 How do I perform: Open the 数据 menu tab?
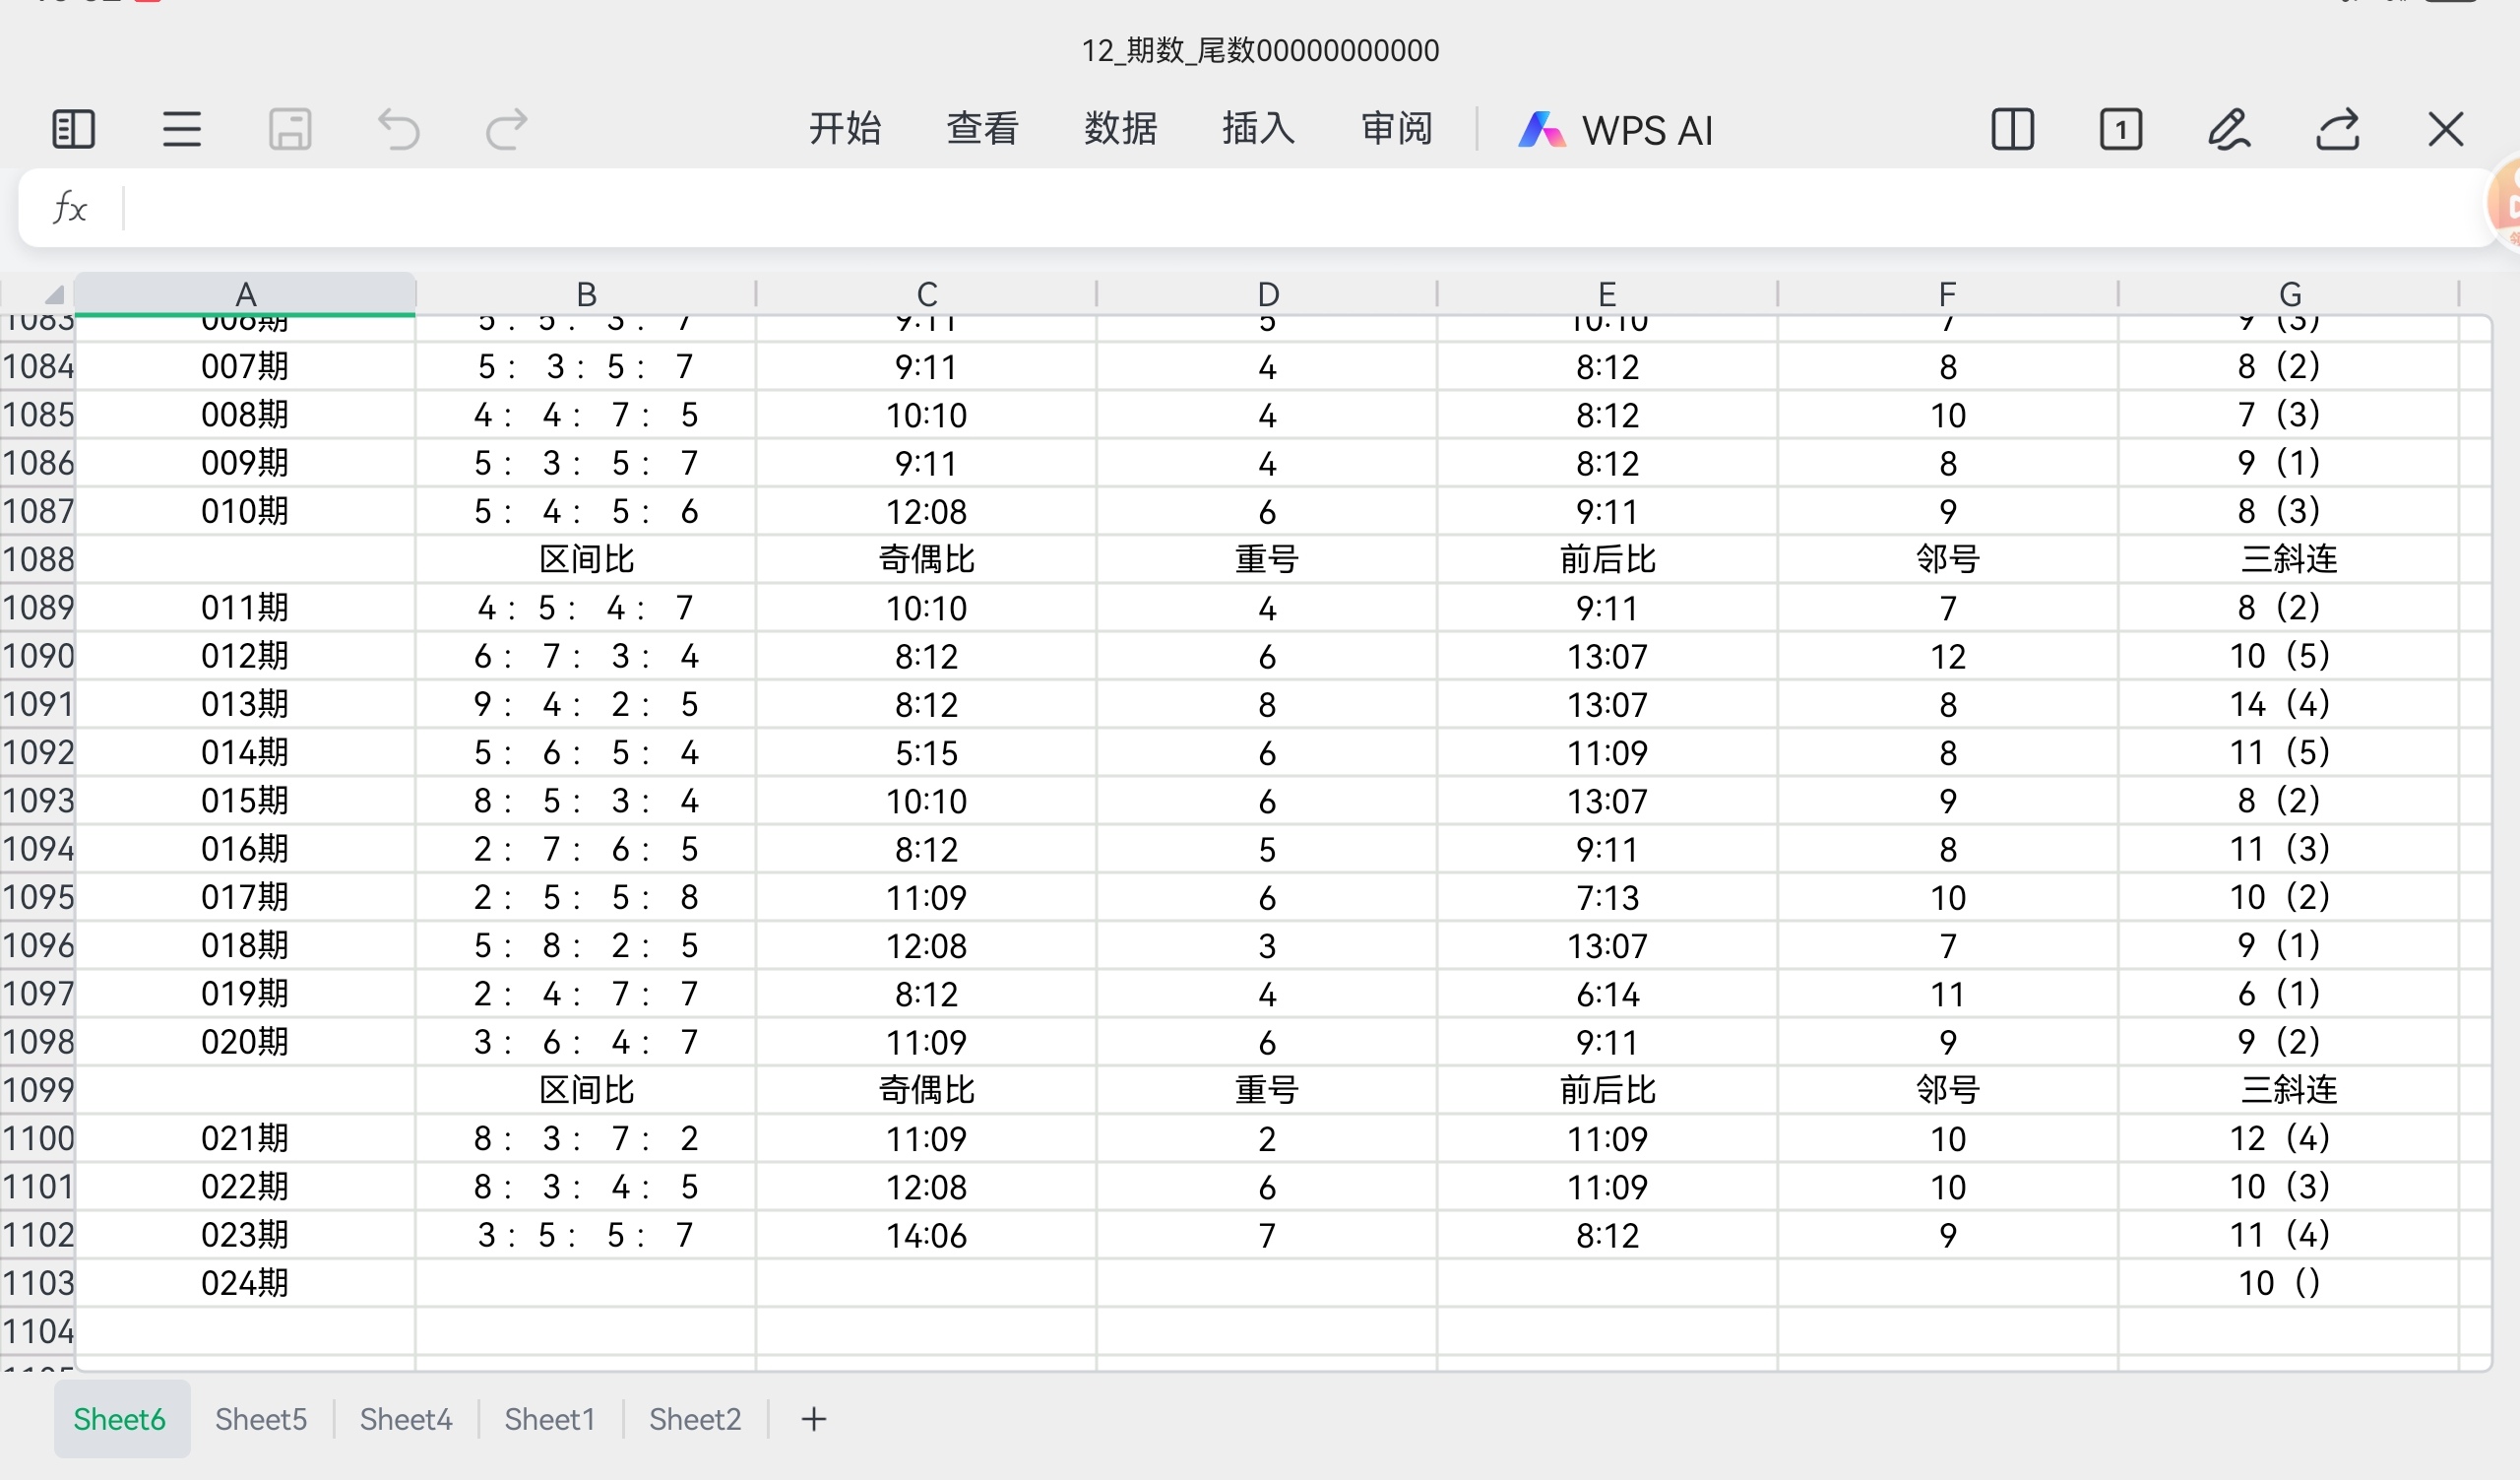(x=1120, y=129)
